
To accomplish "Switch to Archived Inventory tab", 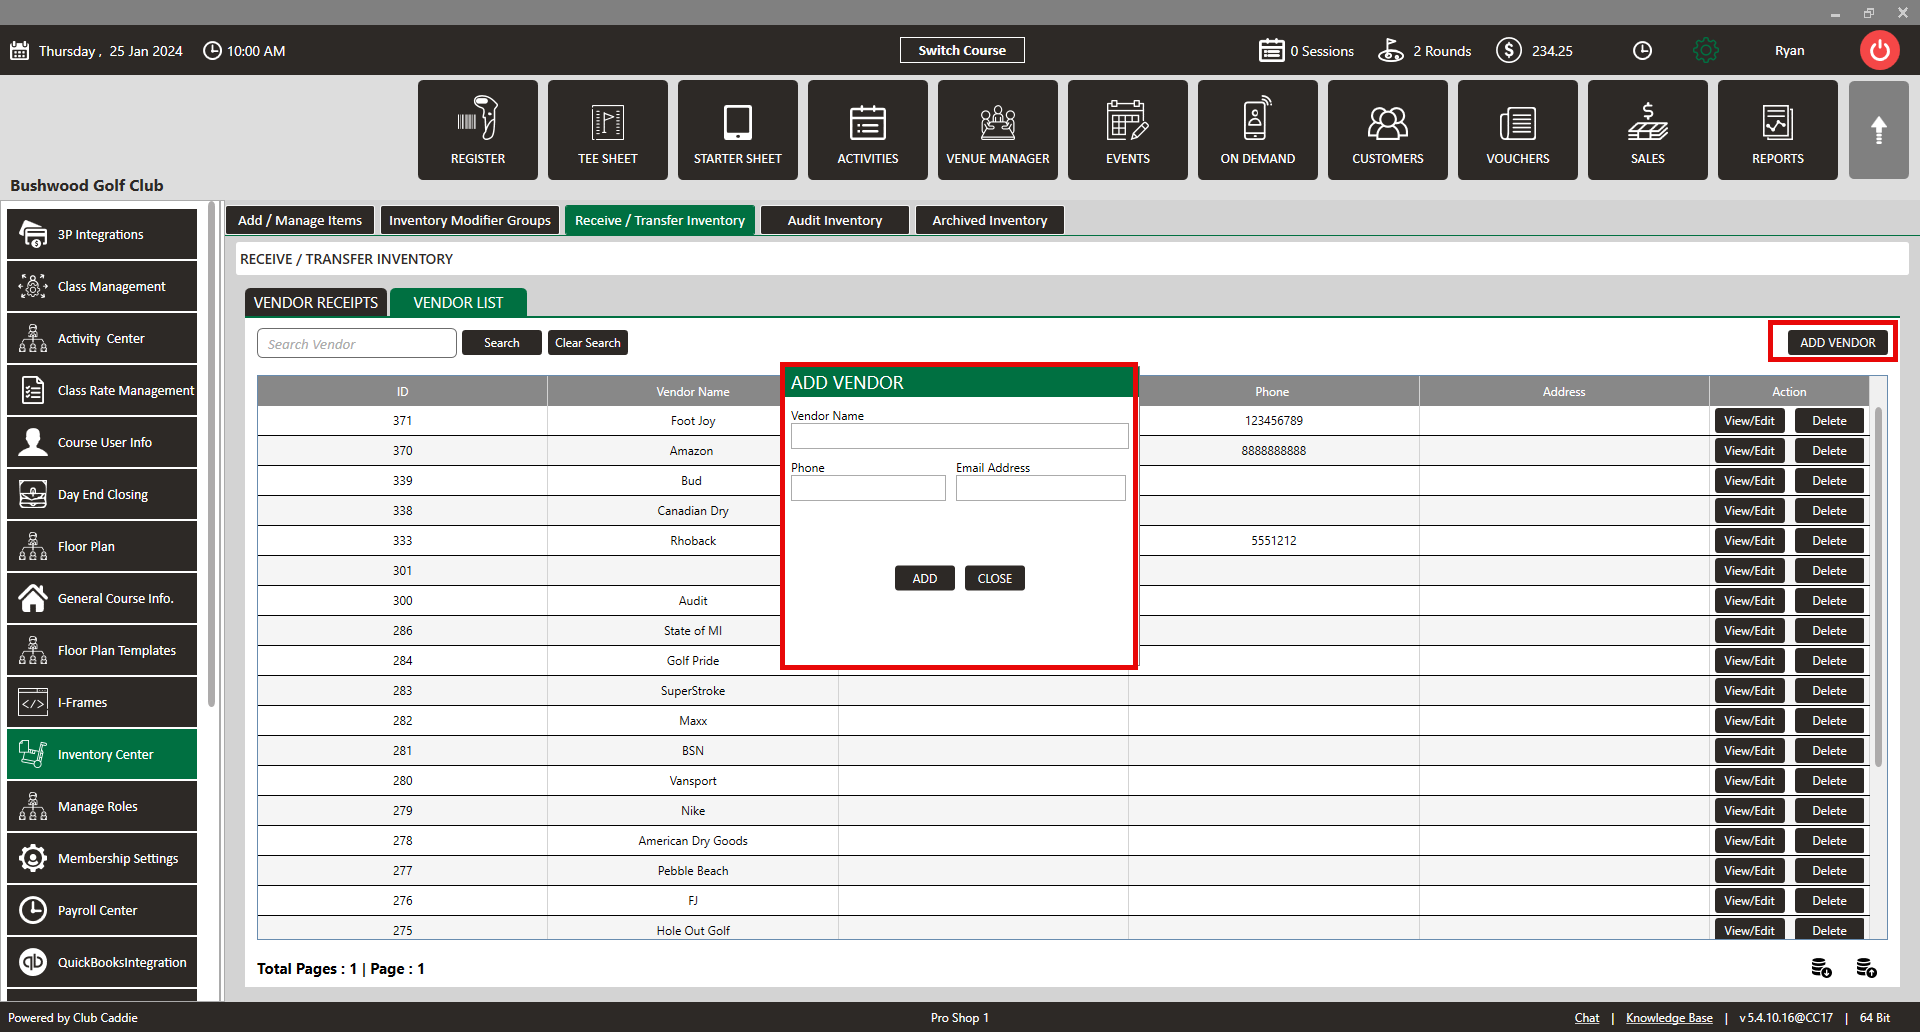I will coord(990,220).
